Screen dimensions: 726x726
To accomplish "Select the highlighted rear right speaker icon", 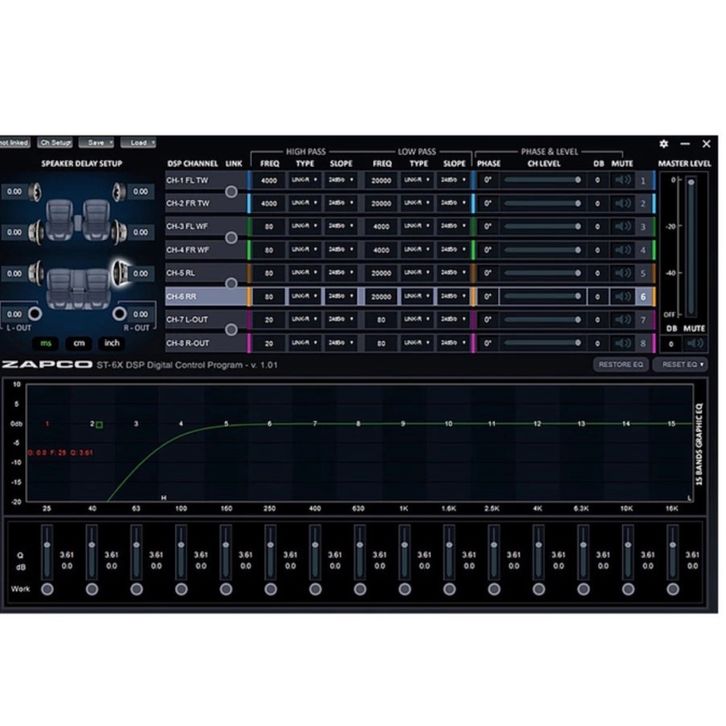I will (x=121, y=271).
